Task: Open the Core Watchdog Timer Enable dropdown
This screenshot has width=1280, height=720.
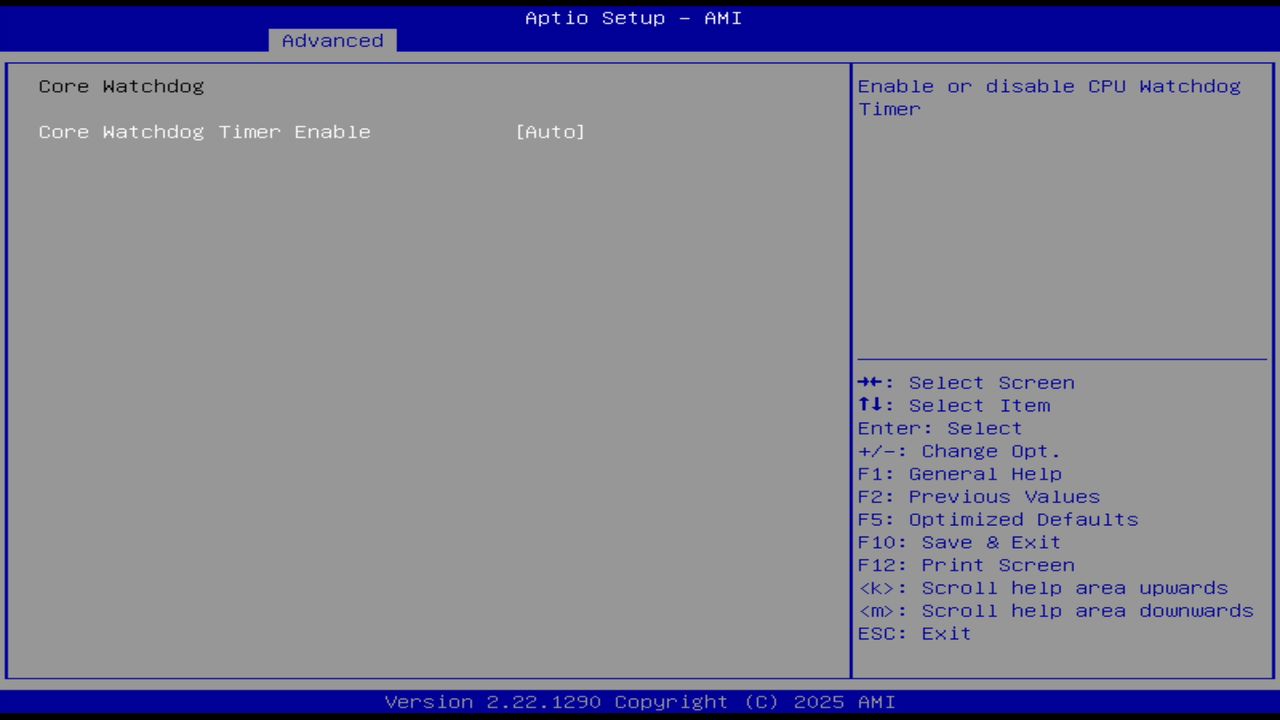Action: tap(550, 131)
